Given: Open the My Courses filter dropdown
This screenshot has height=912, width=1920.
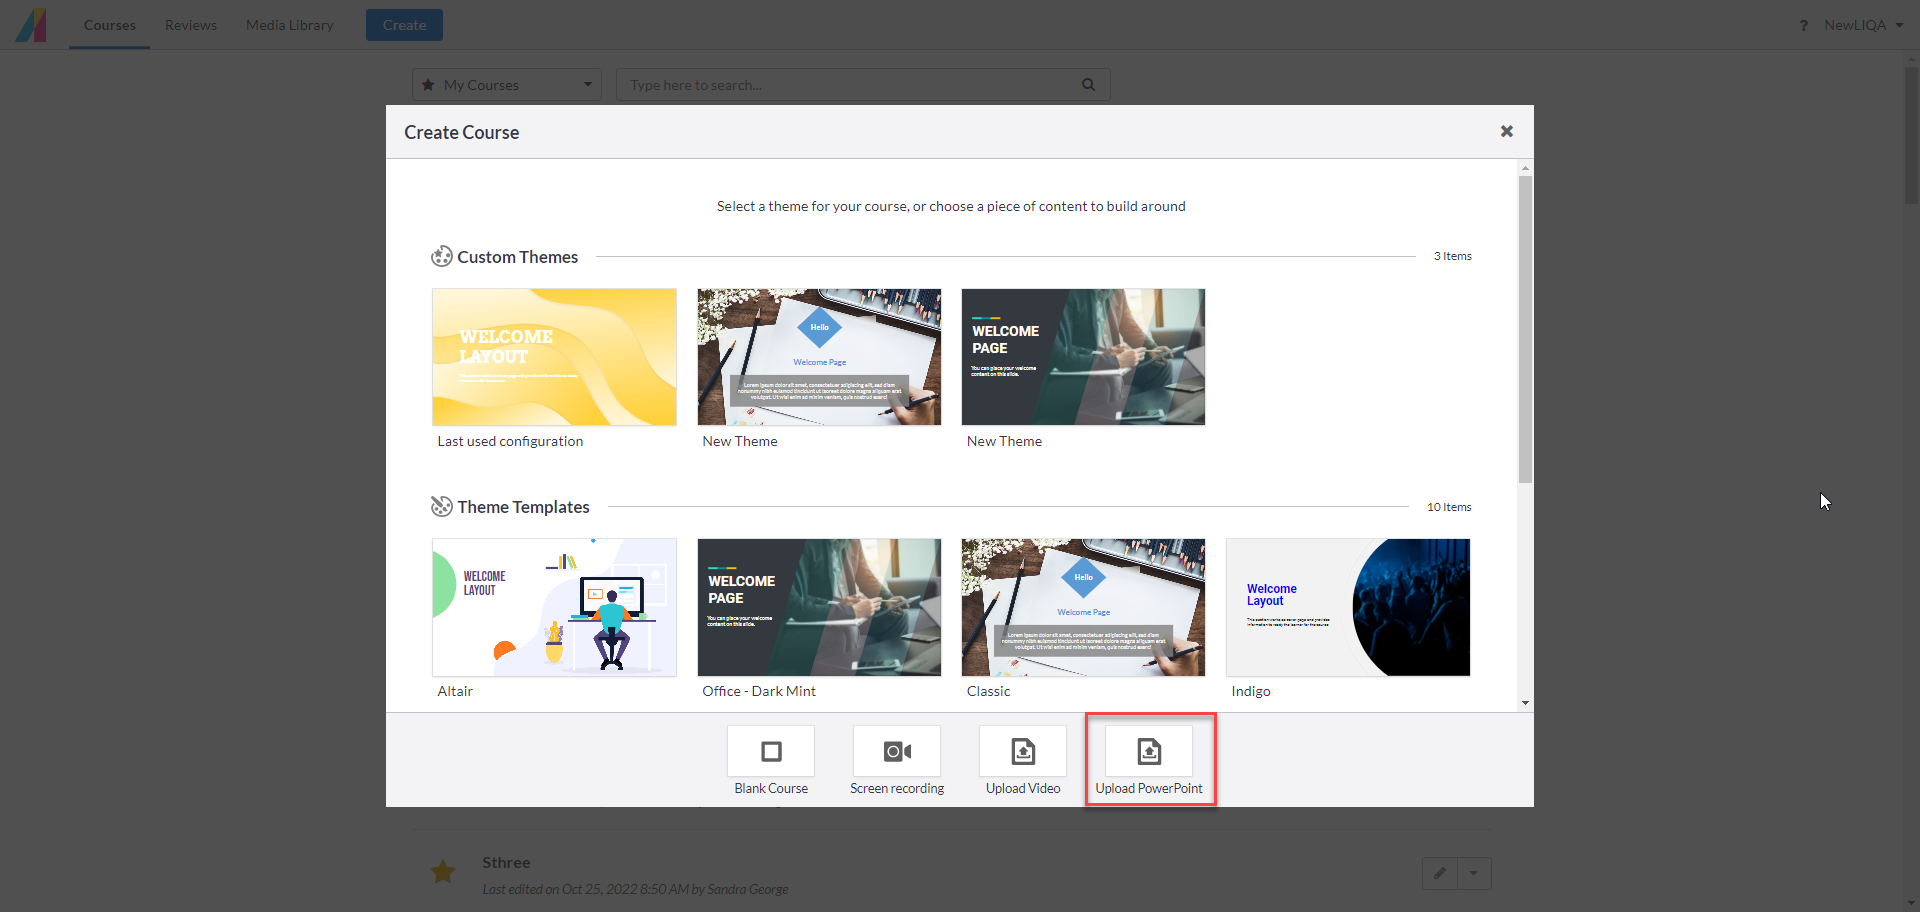Looking at the screenshot, I should [x=507, y=85].
